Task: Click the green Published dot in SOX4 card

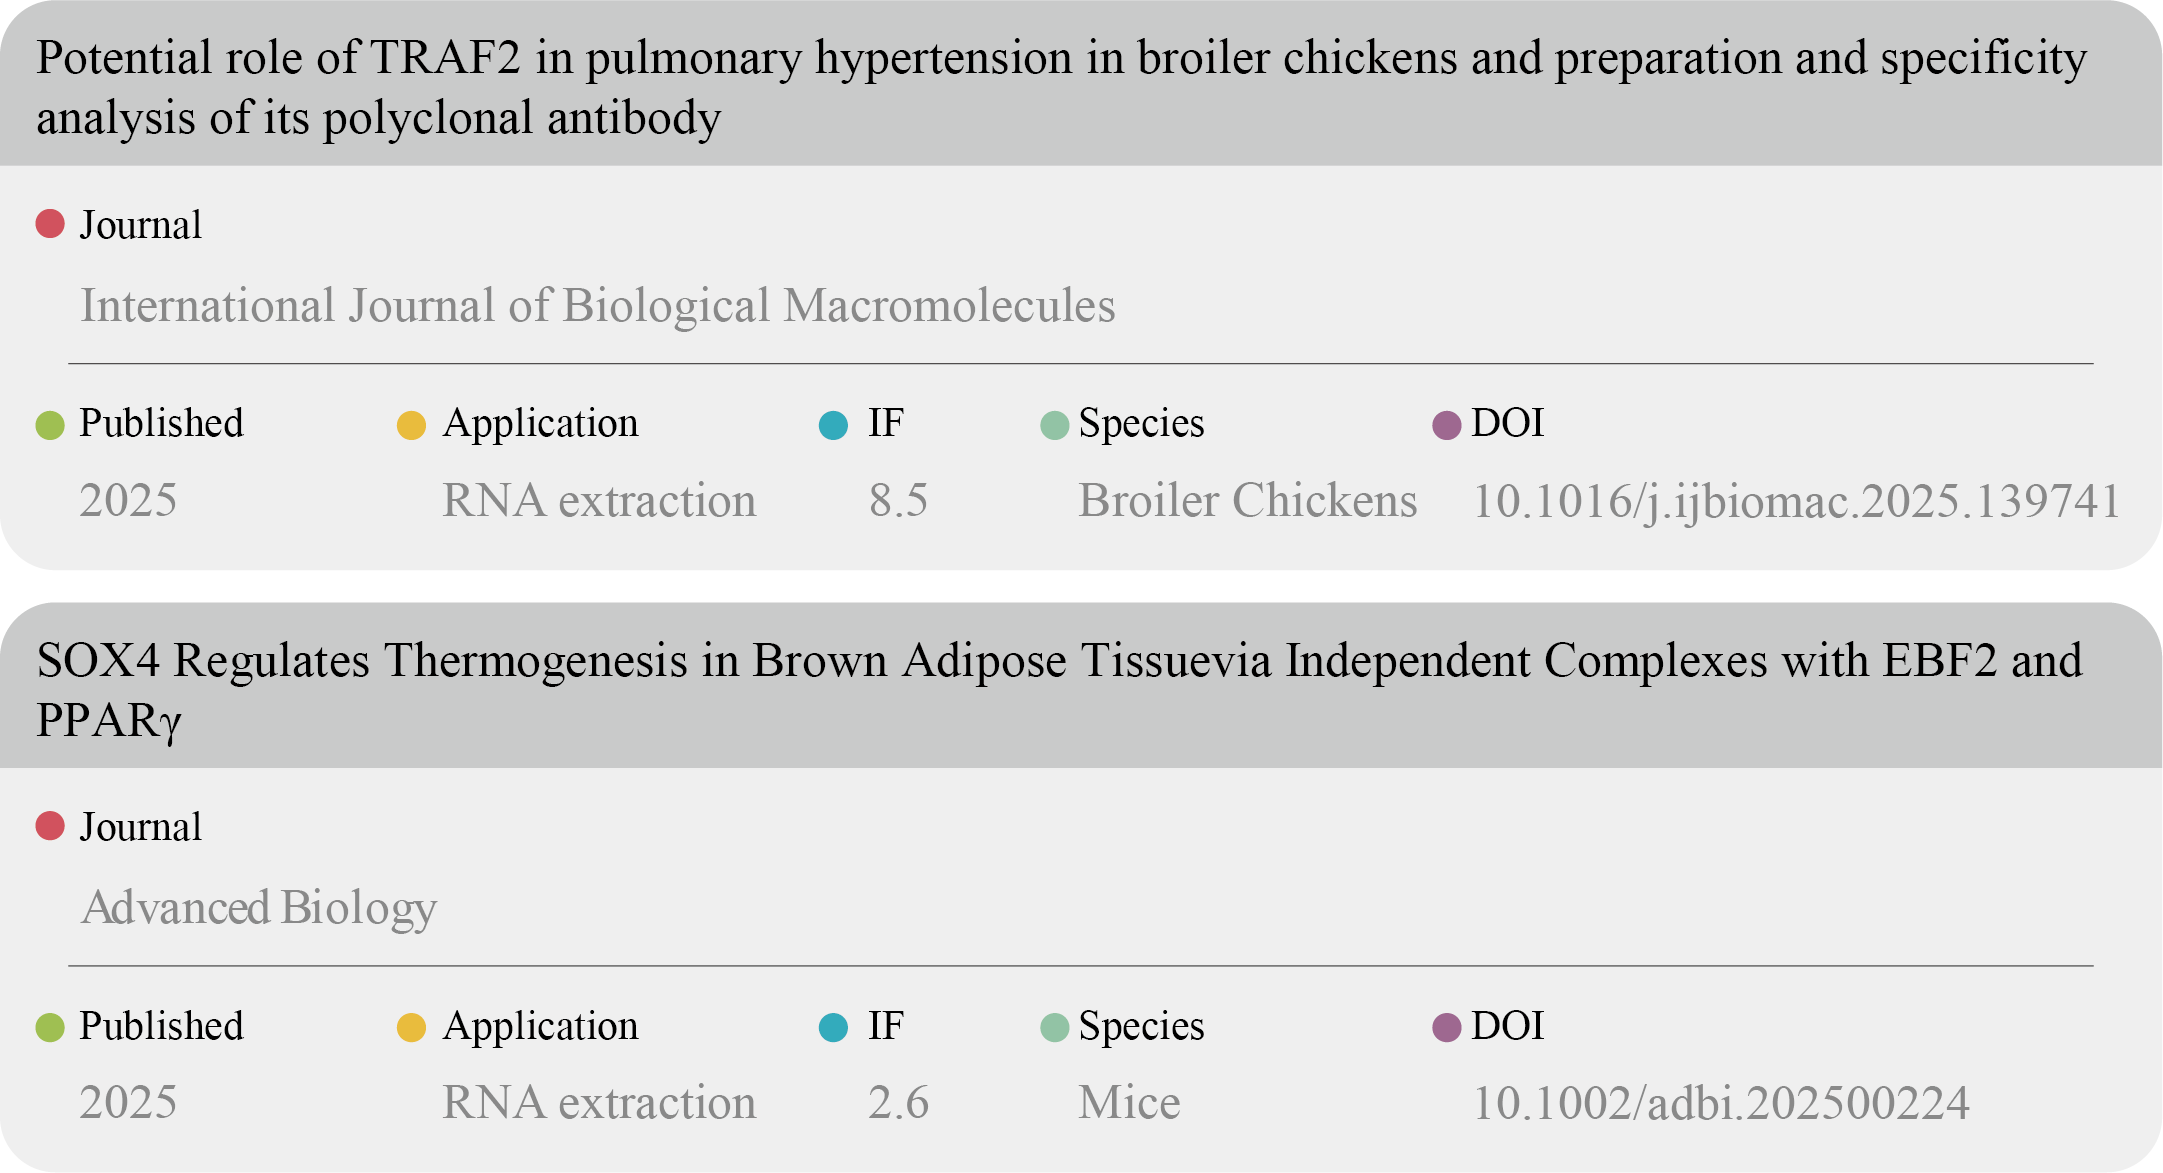Action: coord(50,1027)
